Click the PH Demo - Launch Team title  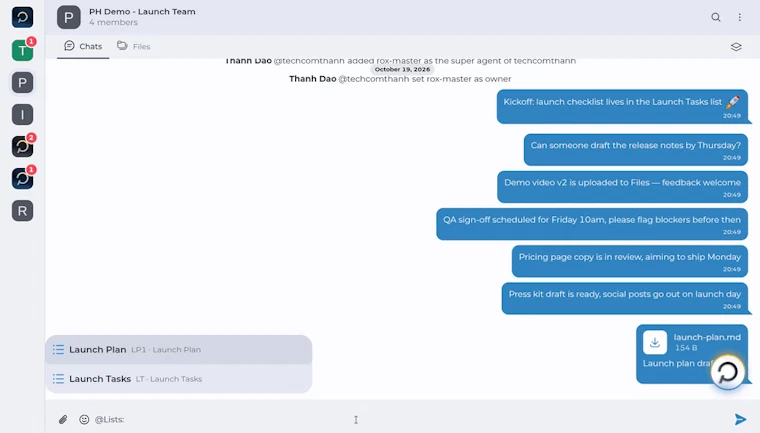click(142, 12)
